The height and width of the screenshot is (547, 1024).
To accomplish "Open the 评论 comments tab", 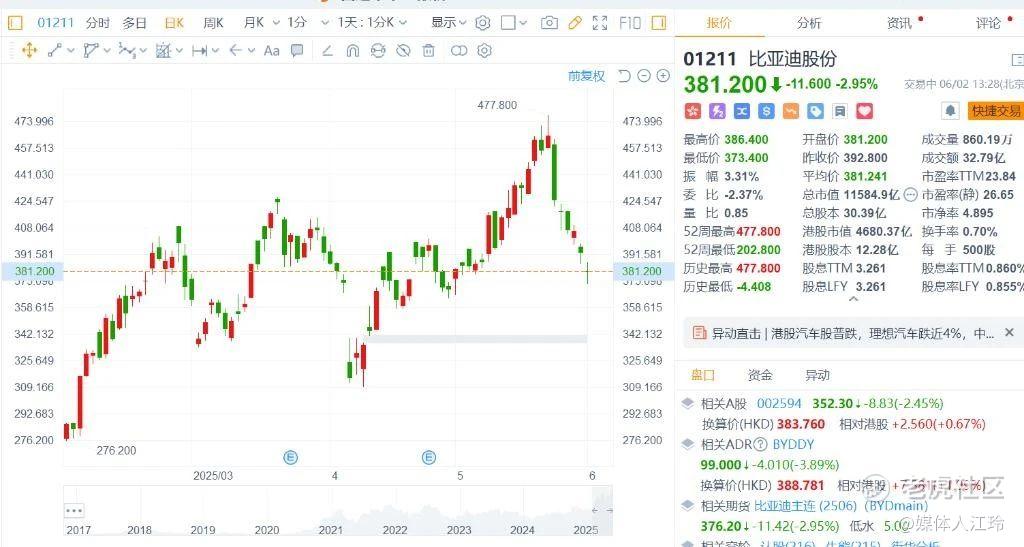I will click(988, 23).
